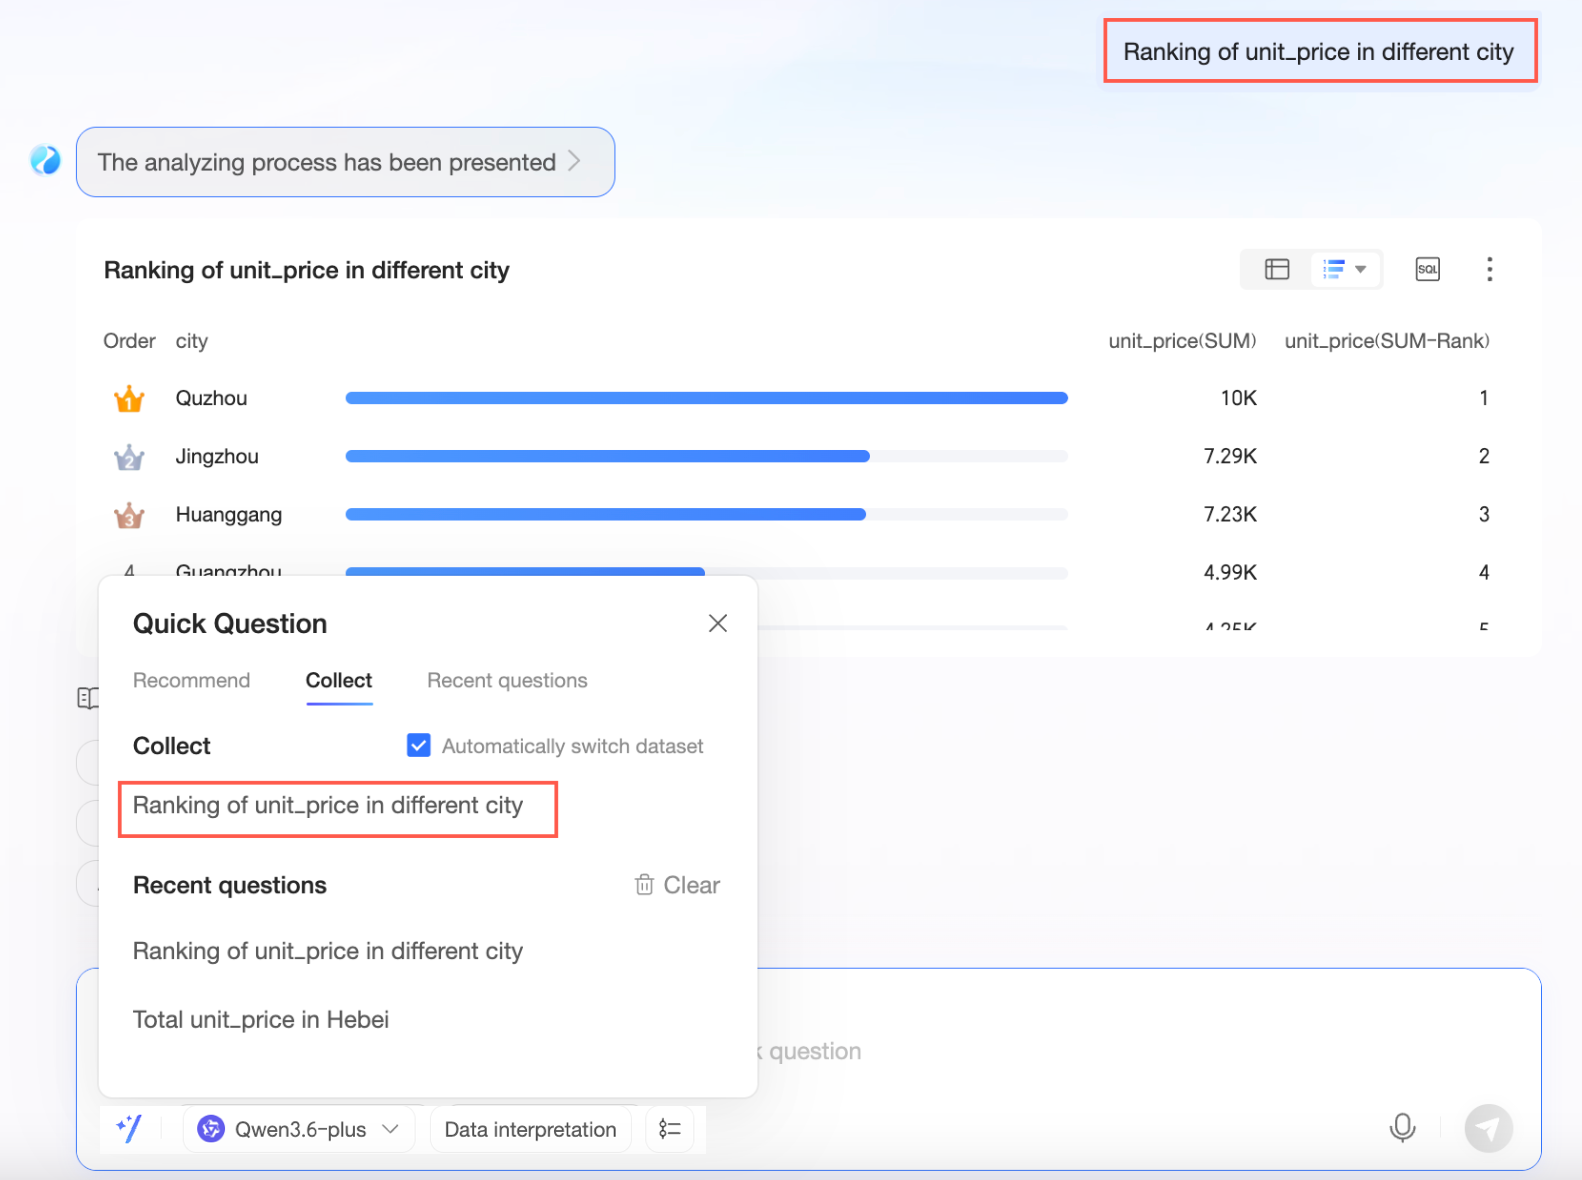The height and width of the screenshot is (1180, 1582).
Task: Click Huanggang's bronze crown rank icon
Action: click(129, 515)
